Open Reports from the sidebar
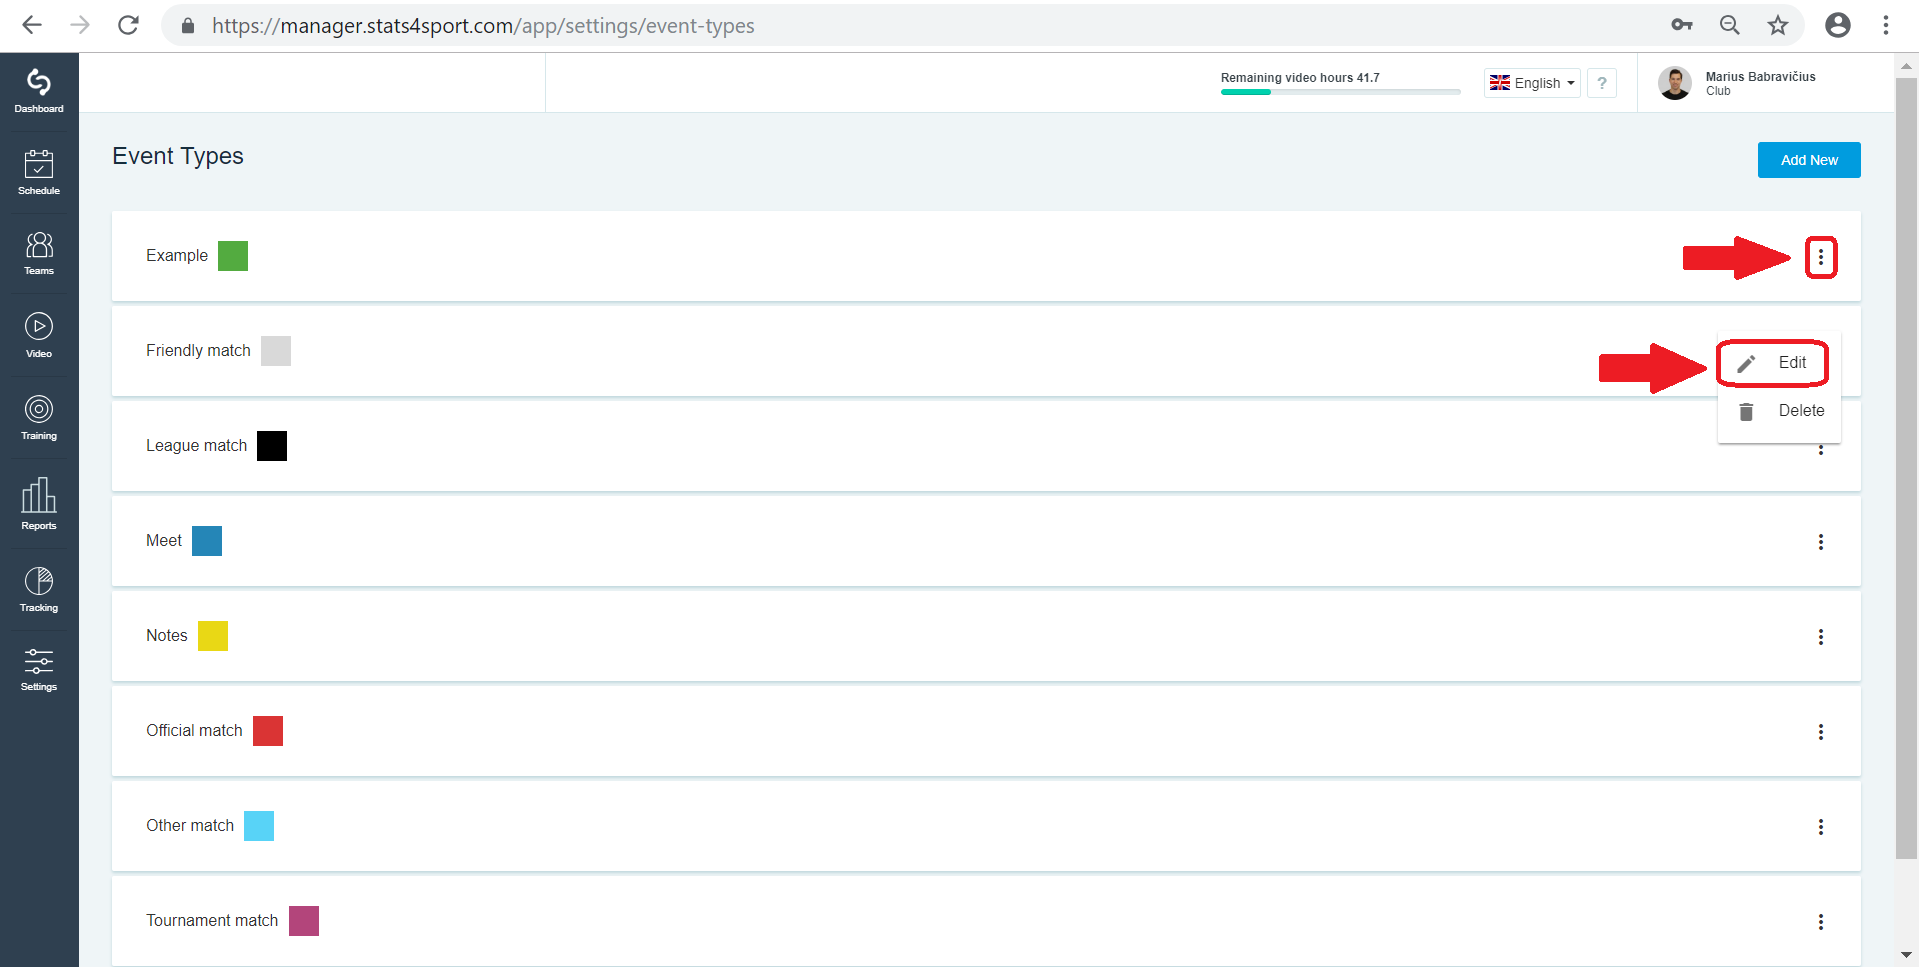This screenshot has height=967, width=1919. point(39,504)
